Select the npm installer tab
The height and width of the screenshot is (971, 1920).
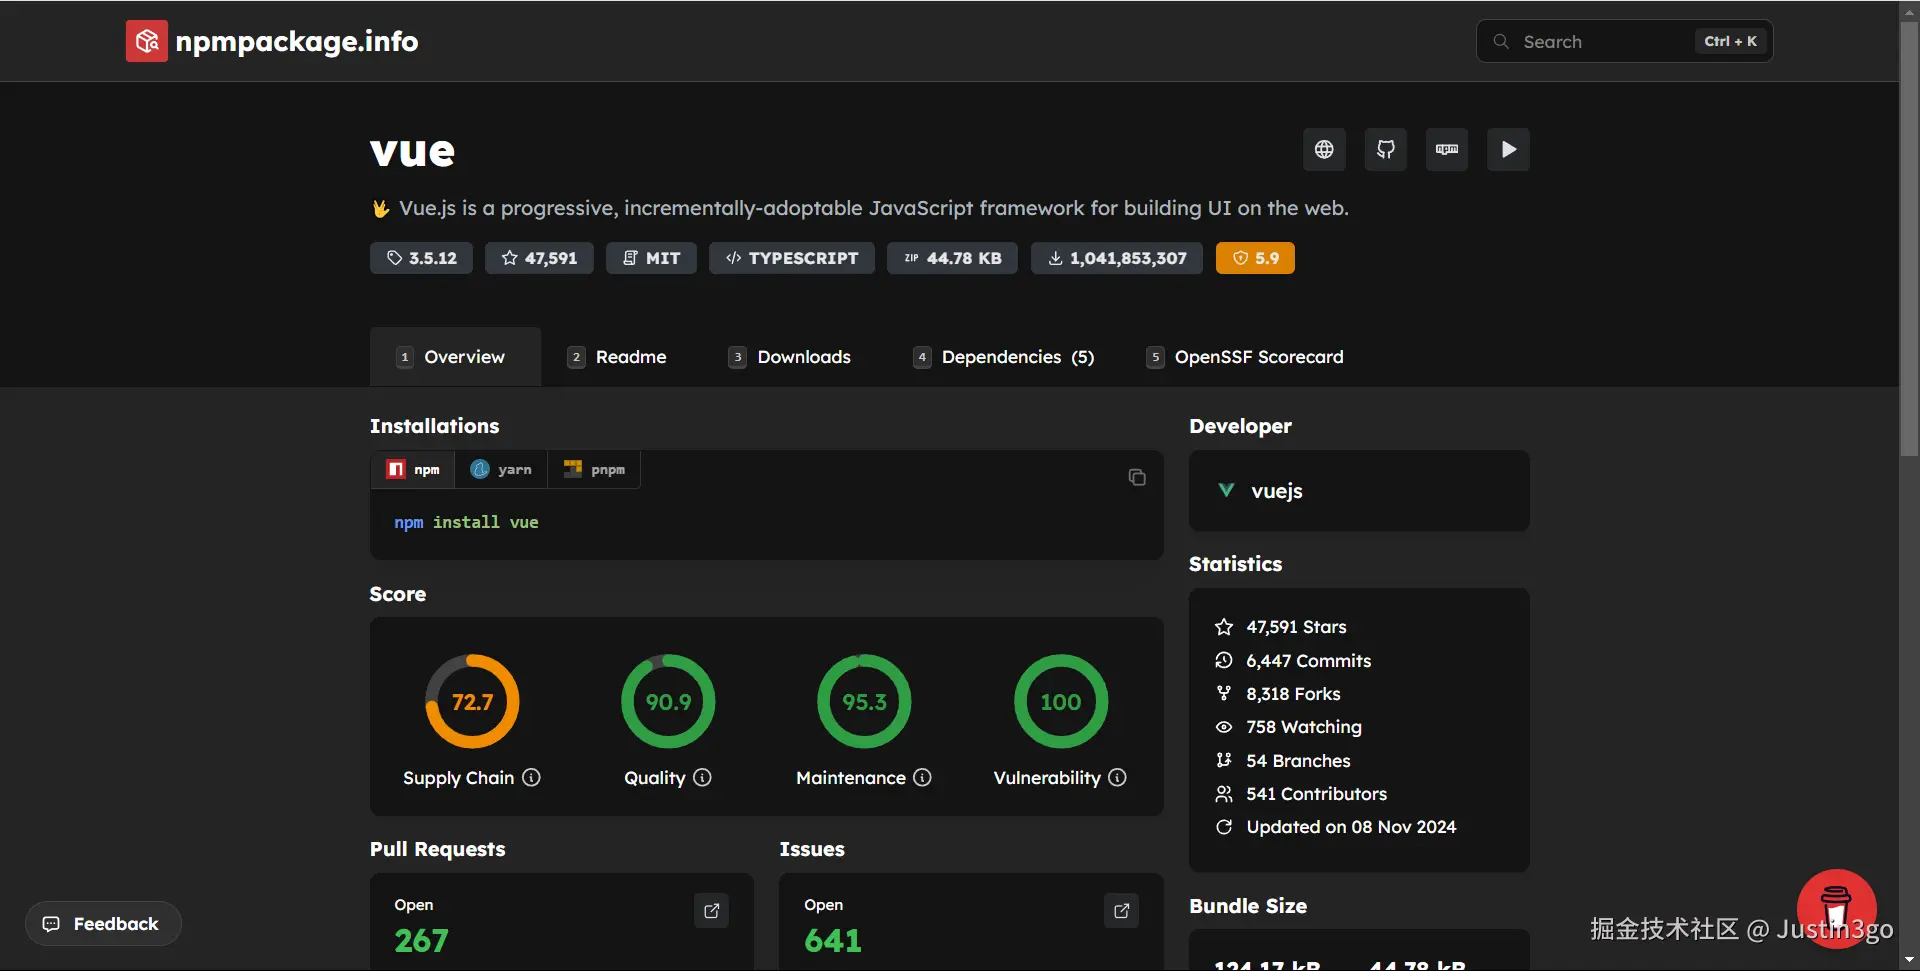413,469
